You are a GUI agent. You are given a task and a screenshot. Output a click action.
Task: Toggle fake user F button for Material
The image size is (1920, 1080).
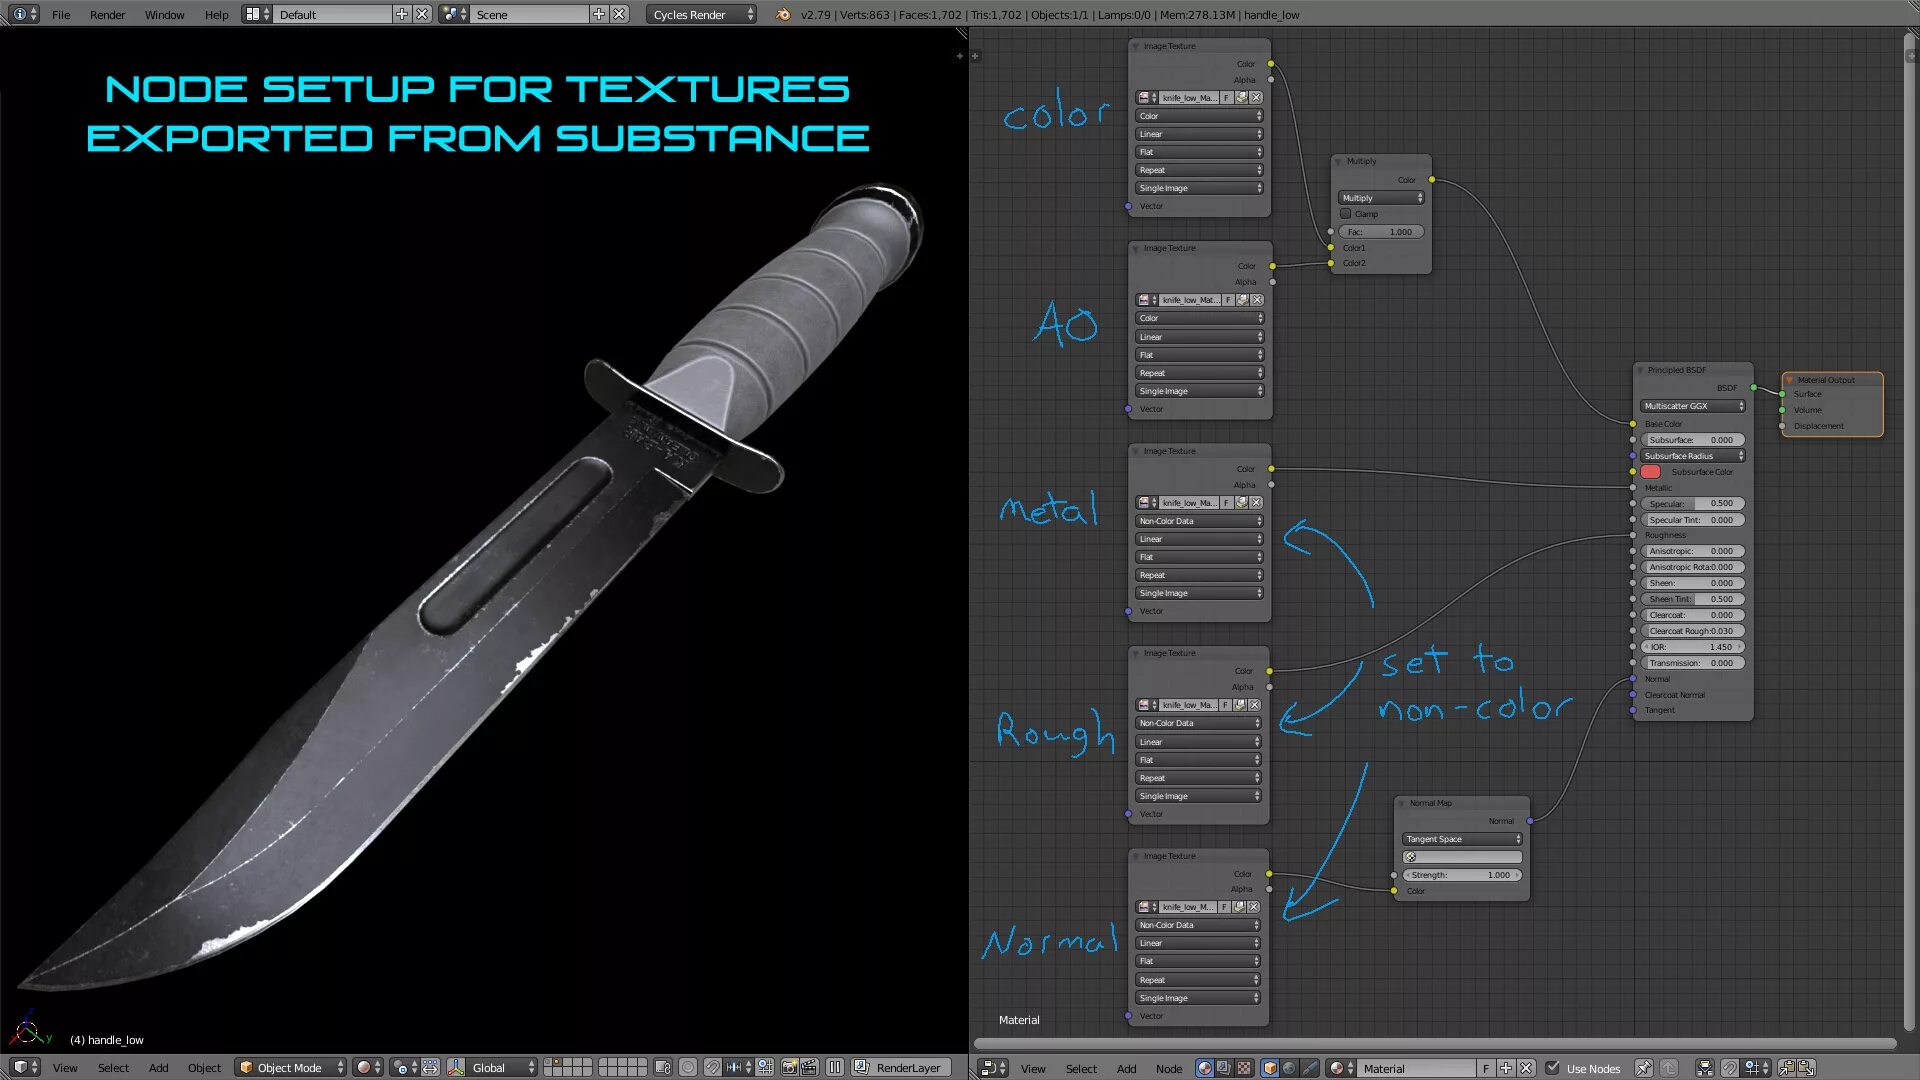point(1486,1068)
